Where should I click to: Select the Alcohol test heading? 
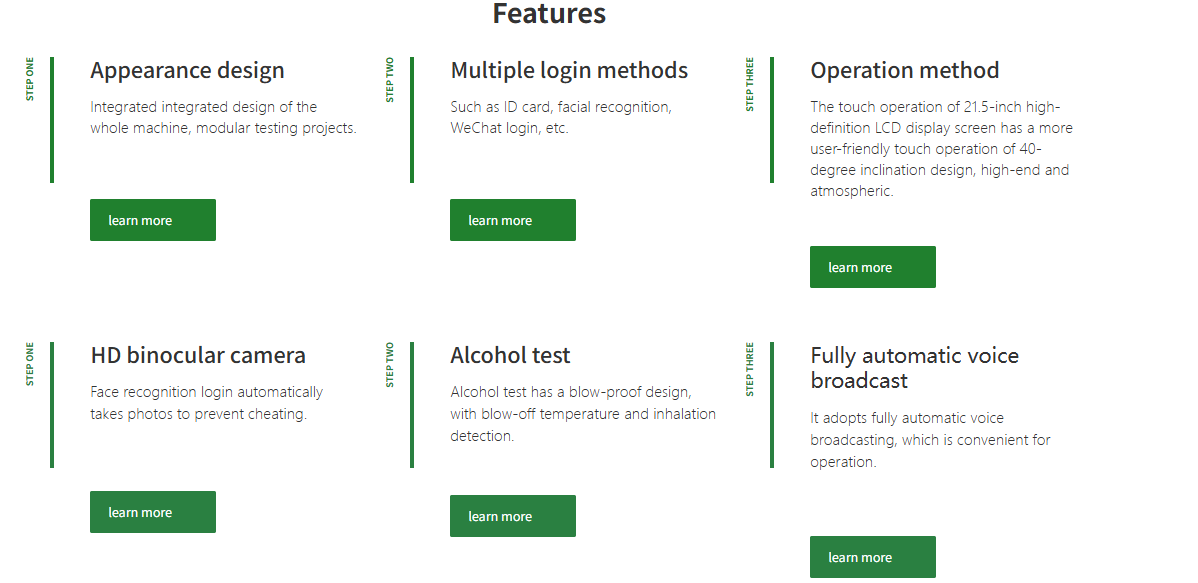(510, 355)
